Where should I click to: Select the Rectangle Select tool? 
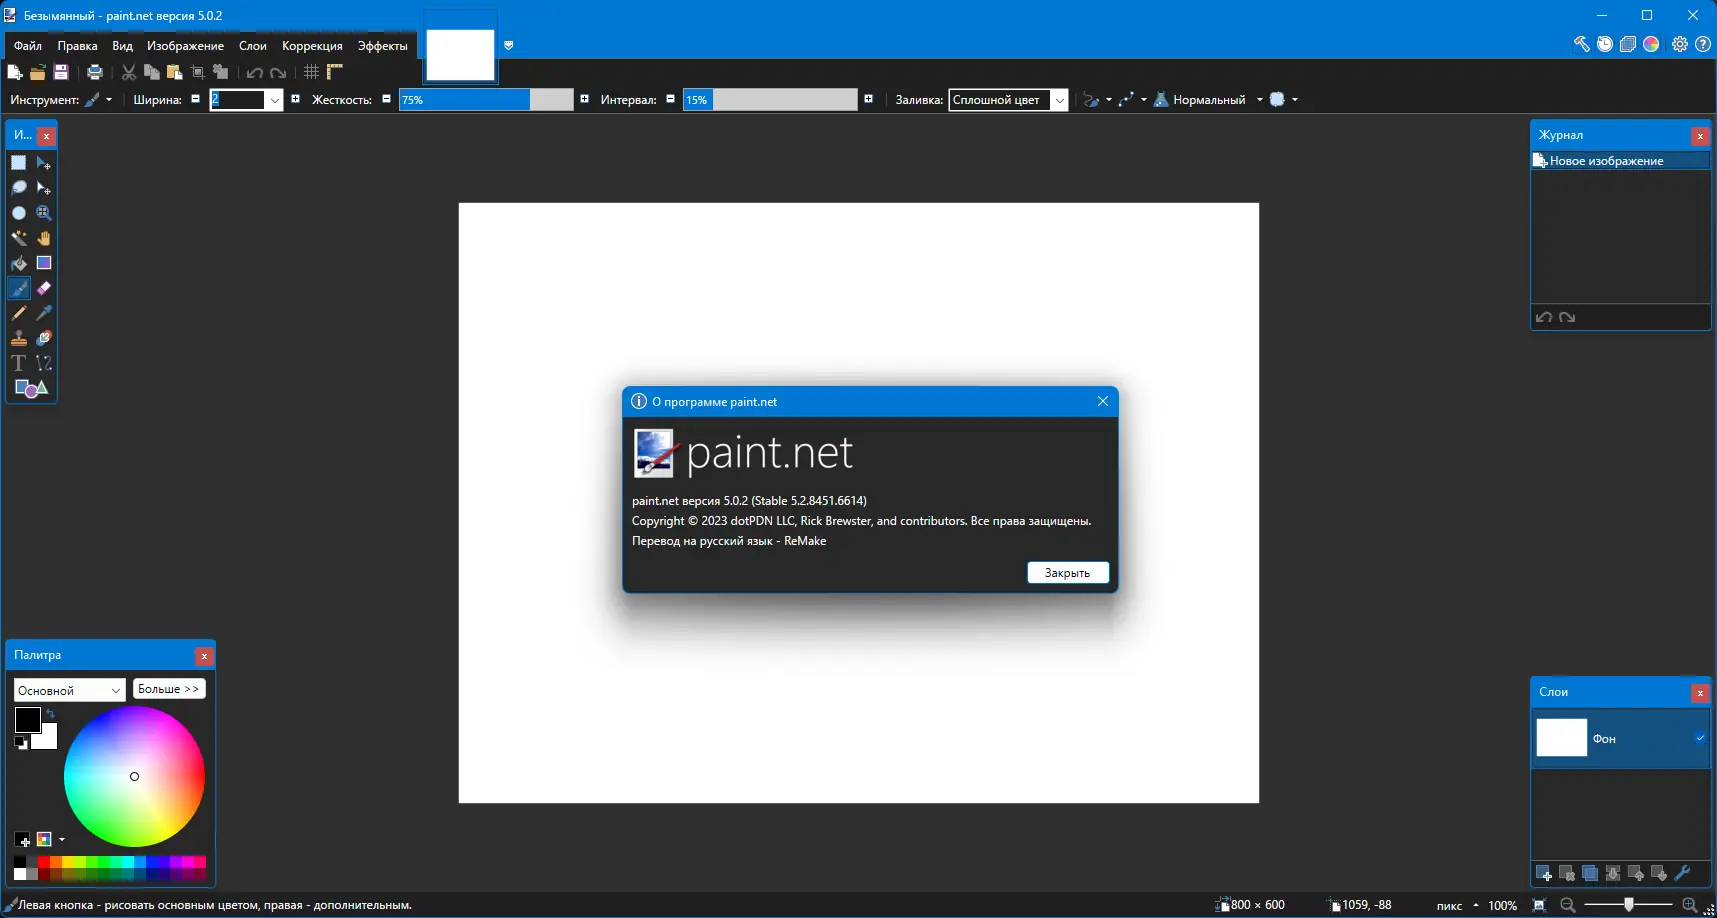(19, 163)
